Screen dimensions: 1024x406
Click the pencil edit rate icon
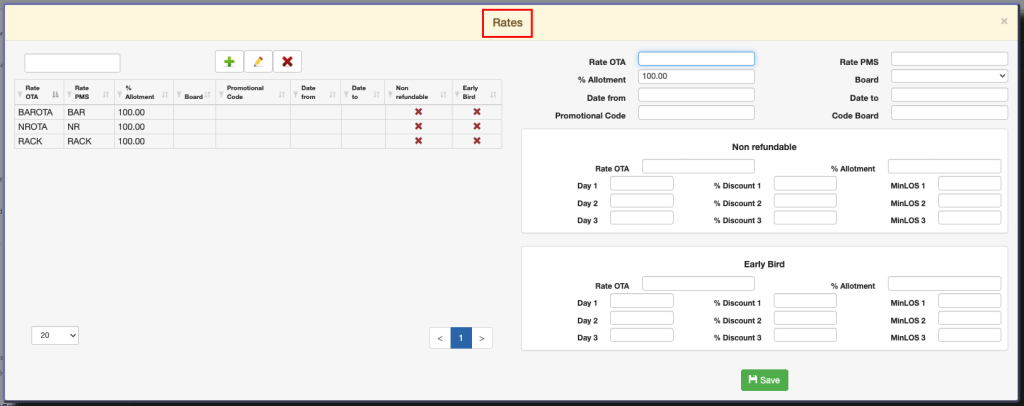pos(258,62)
